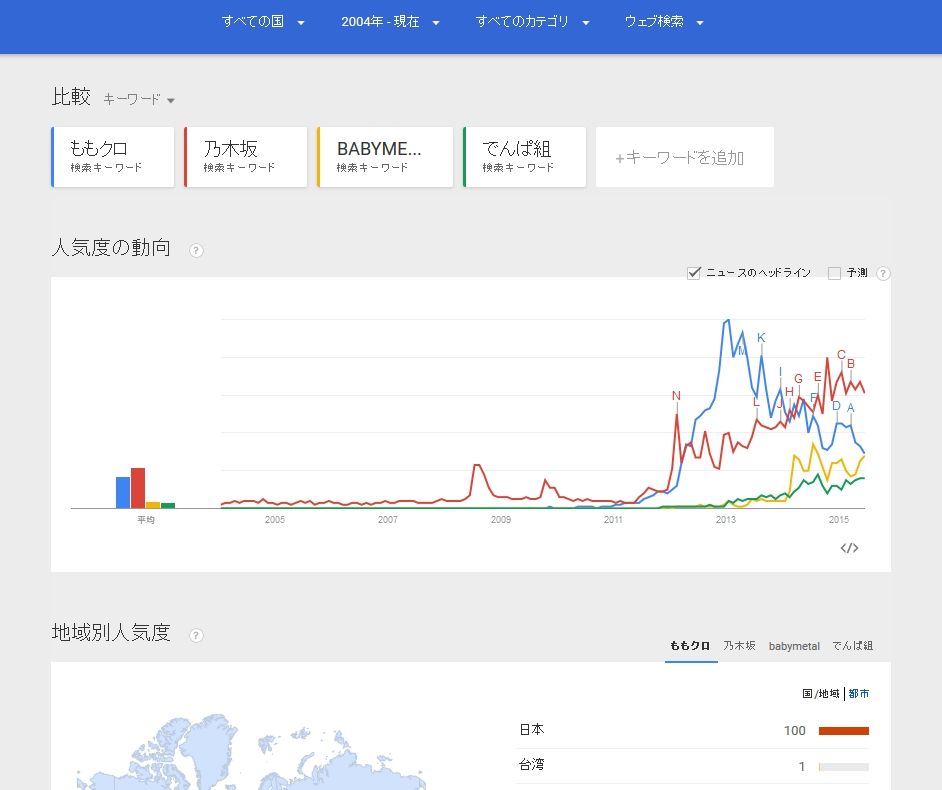
Task: Expand the キーワード comparison type dropdown
Action: tap(139, 99)
